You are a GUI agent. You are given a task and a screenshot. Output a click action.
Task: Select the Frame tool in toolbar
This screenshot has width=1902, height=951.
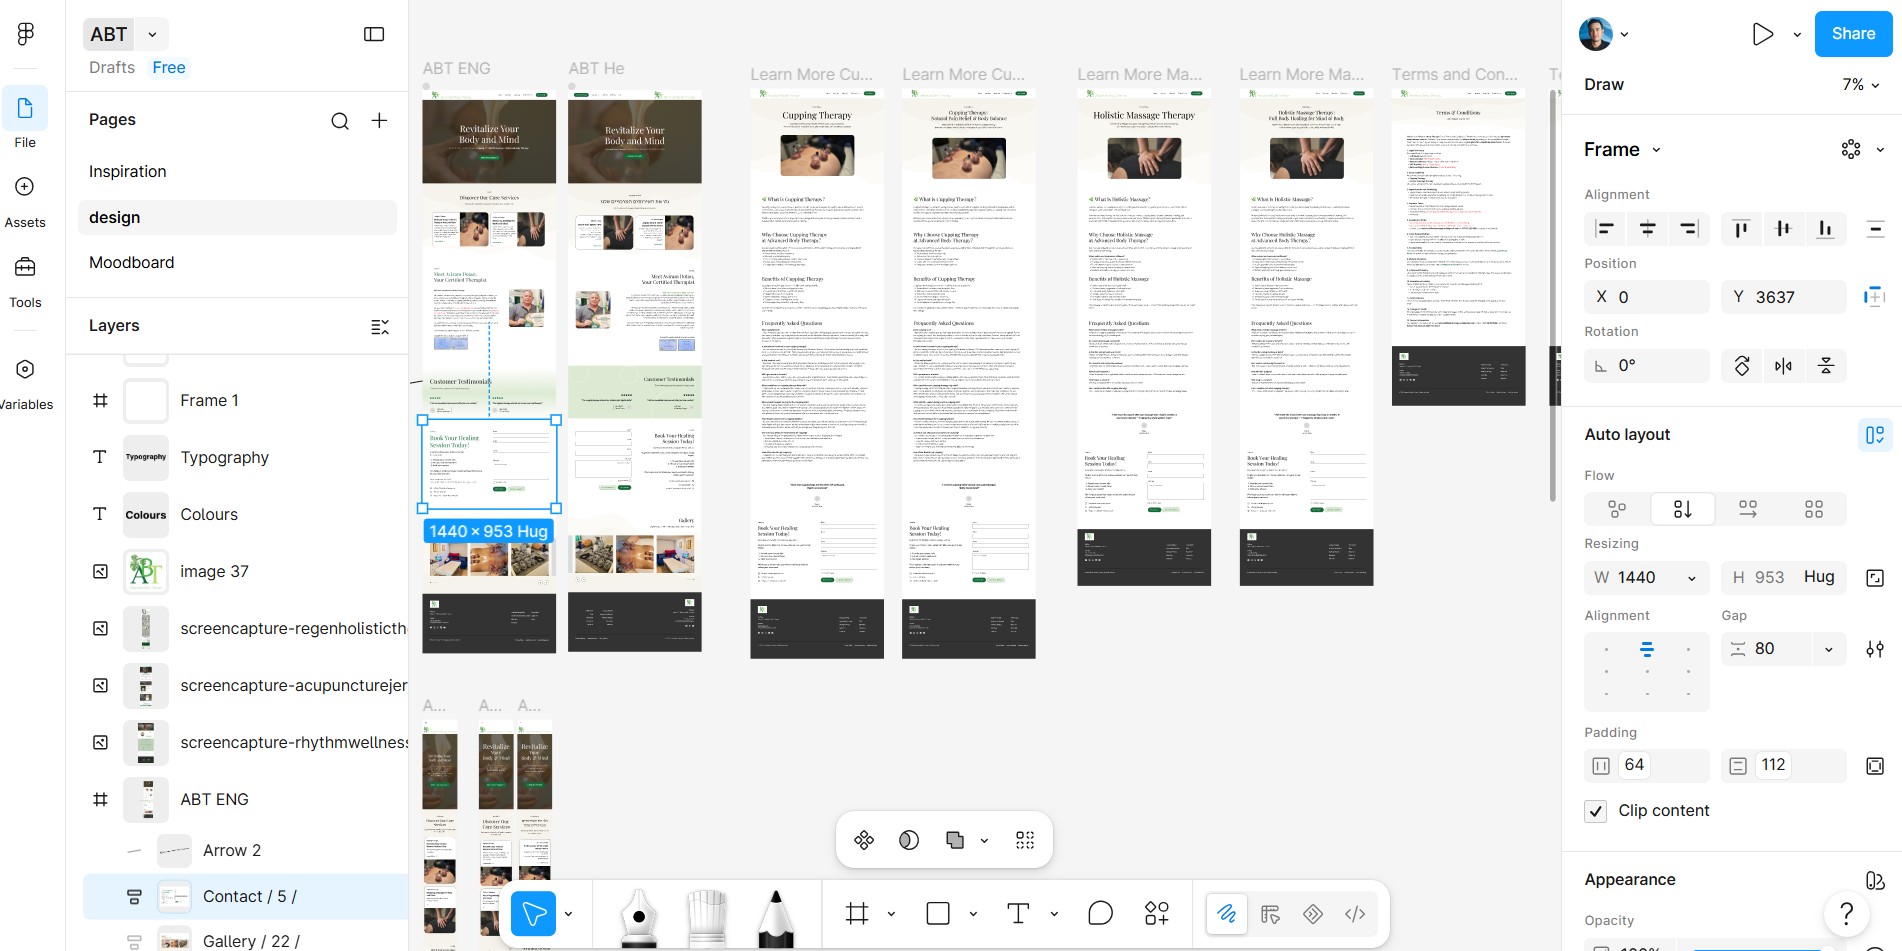(x=857, y=913)
